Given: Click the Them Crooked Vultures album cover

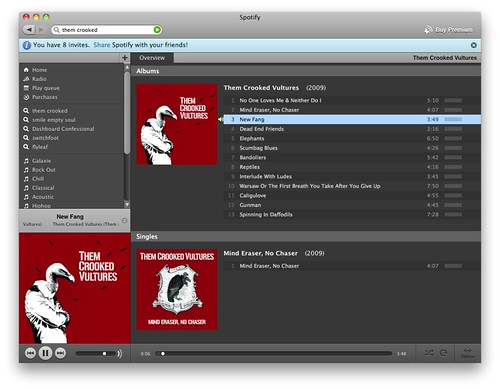Looking at the screenshot, I should coord(177,124).
